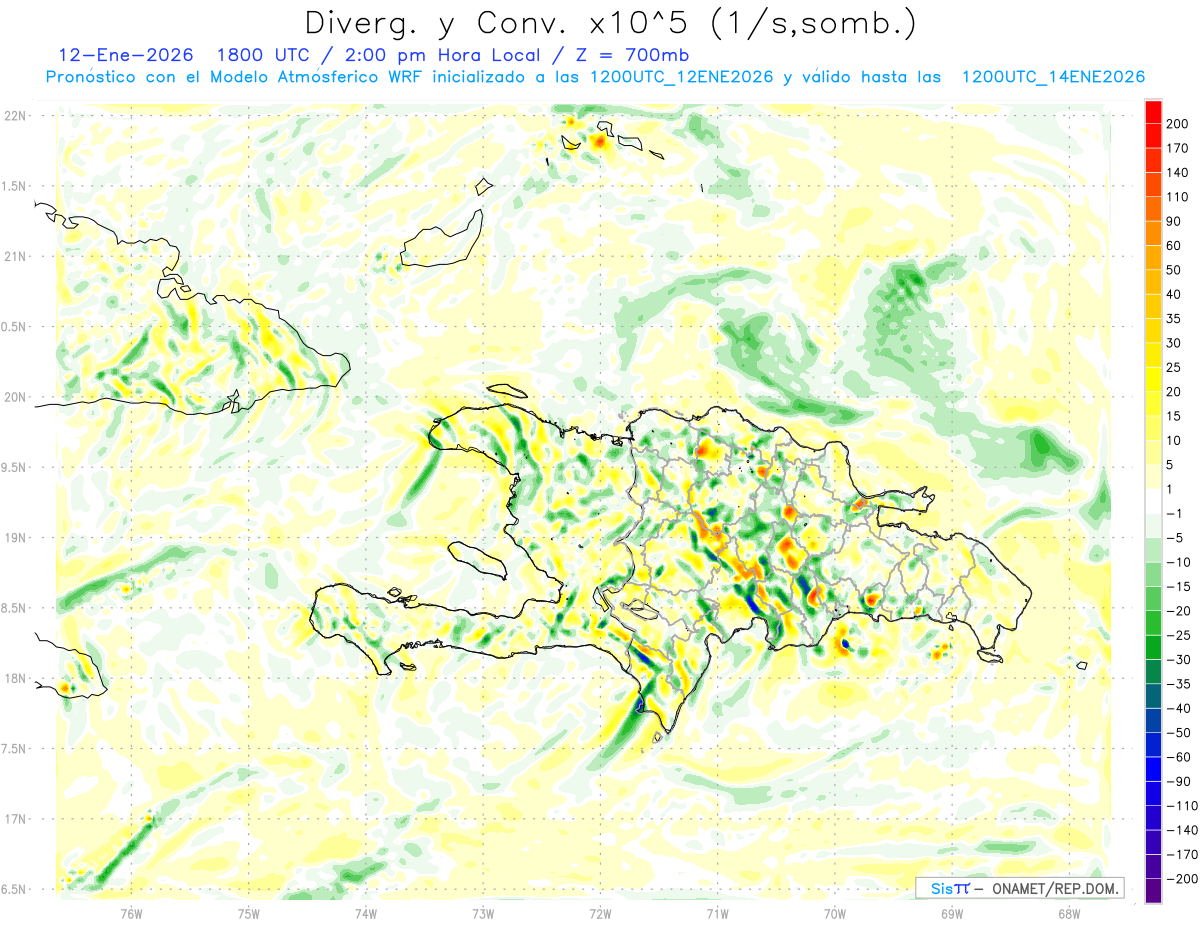Click the orange swatch between the 60 and 90 labels

[x=1153, y=233]
